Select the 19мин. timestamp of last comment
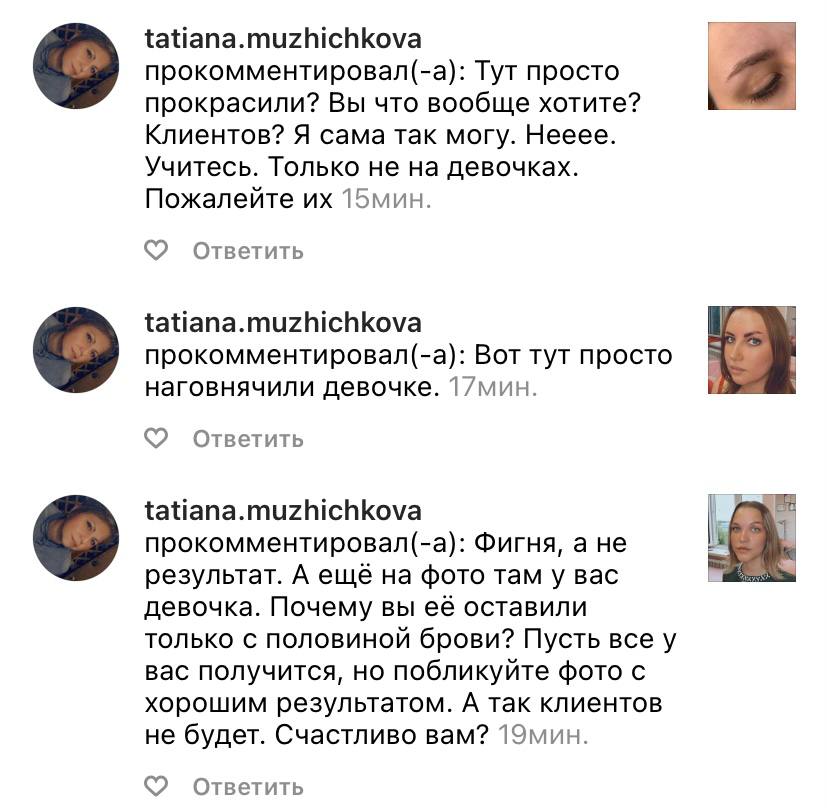The height and width of the screenshot is (808, 827). [x=543, y=735]
